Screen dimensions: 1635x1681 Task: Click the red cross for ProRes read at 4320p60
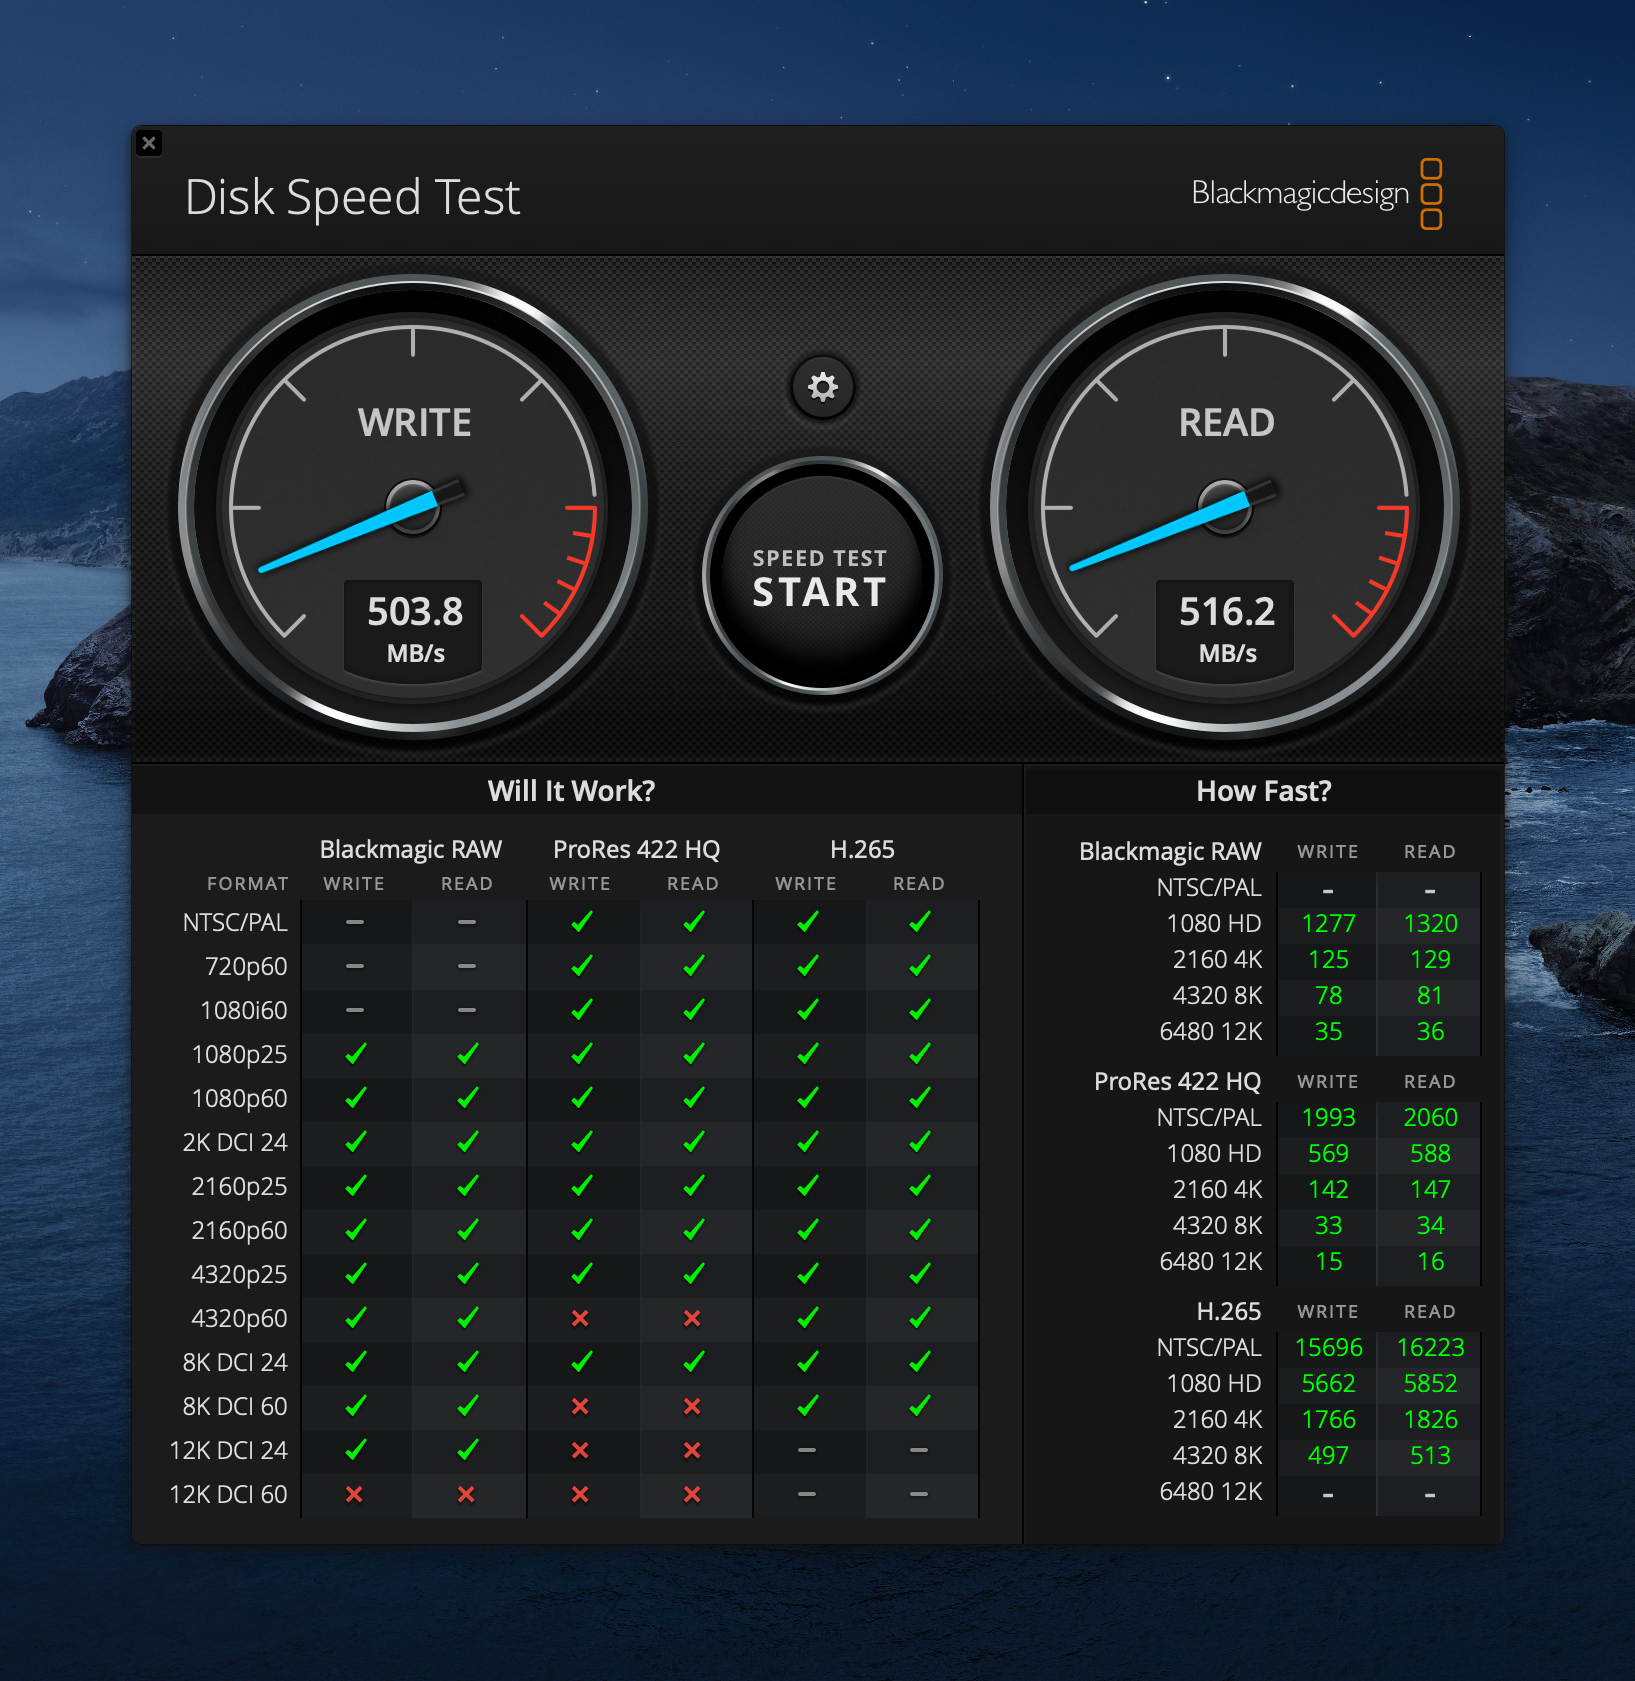pyautogui.click(x=692, y=1318)
